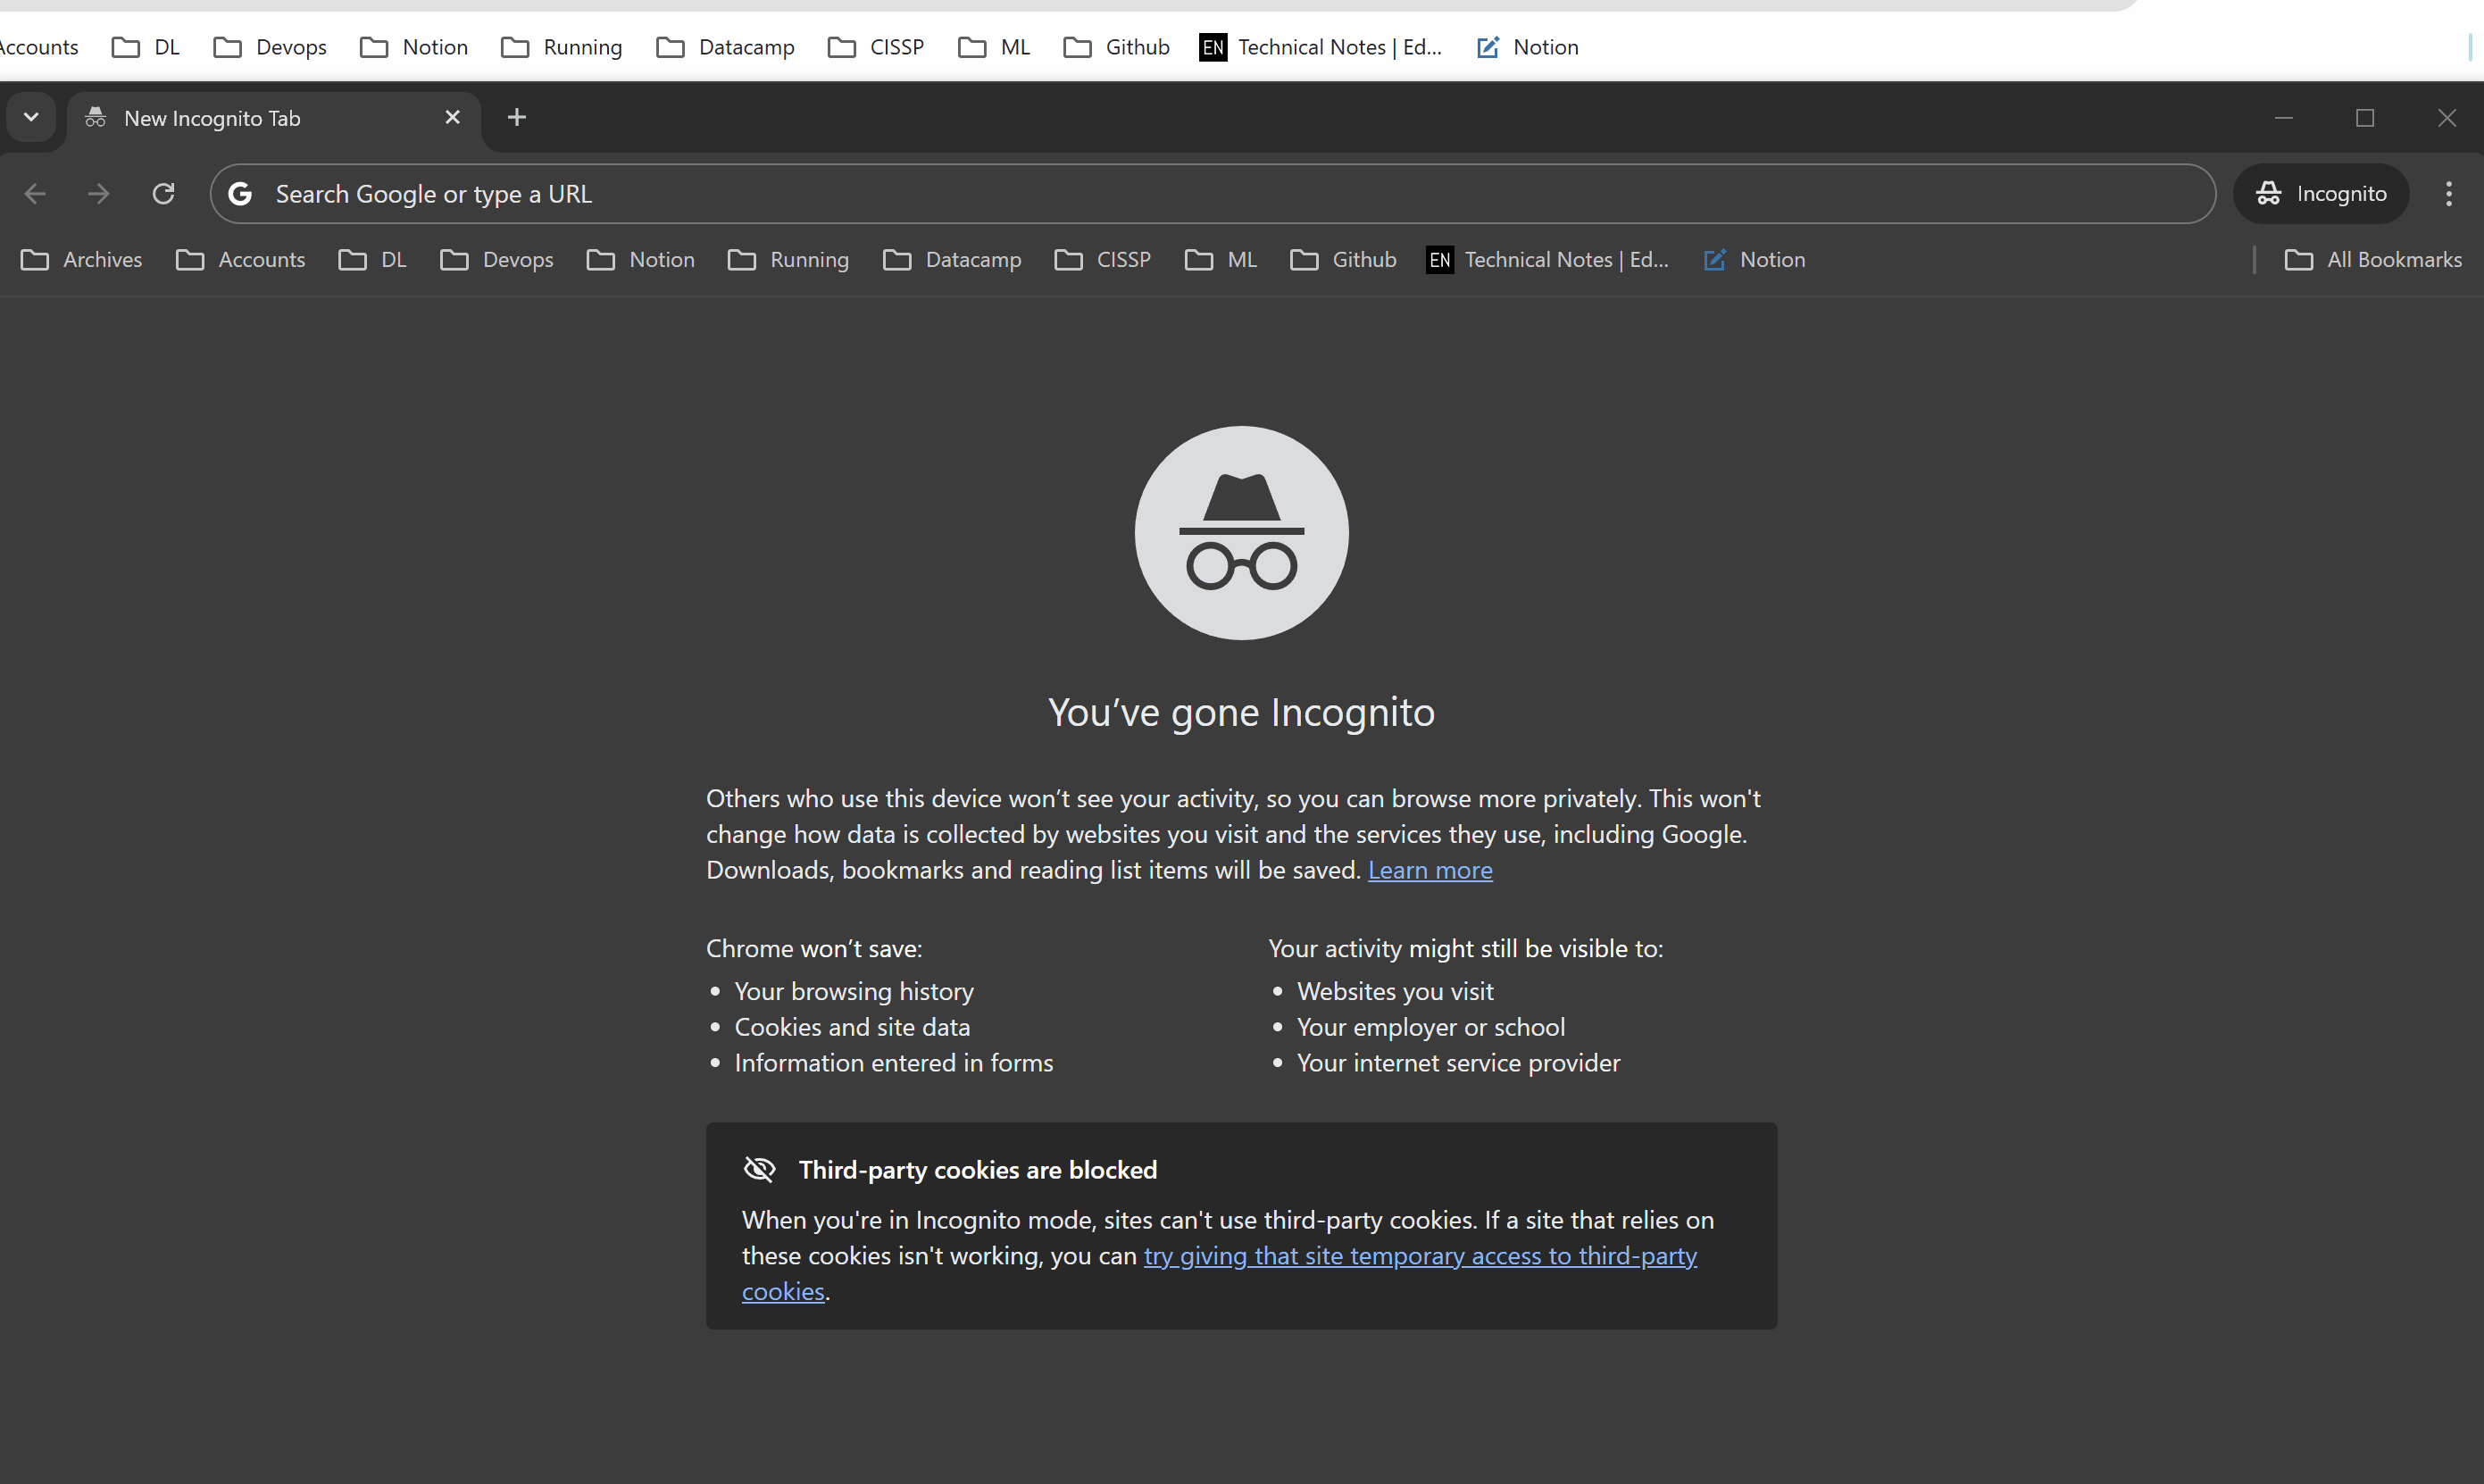Click 'Your browsing history' list item

(854, 992)
